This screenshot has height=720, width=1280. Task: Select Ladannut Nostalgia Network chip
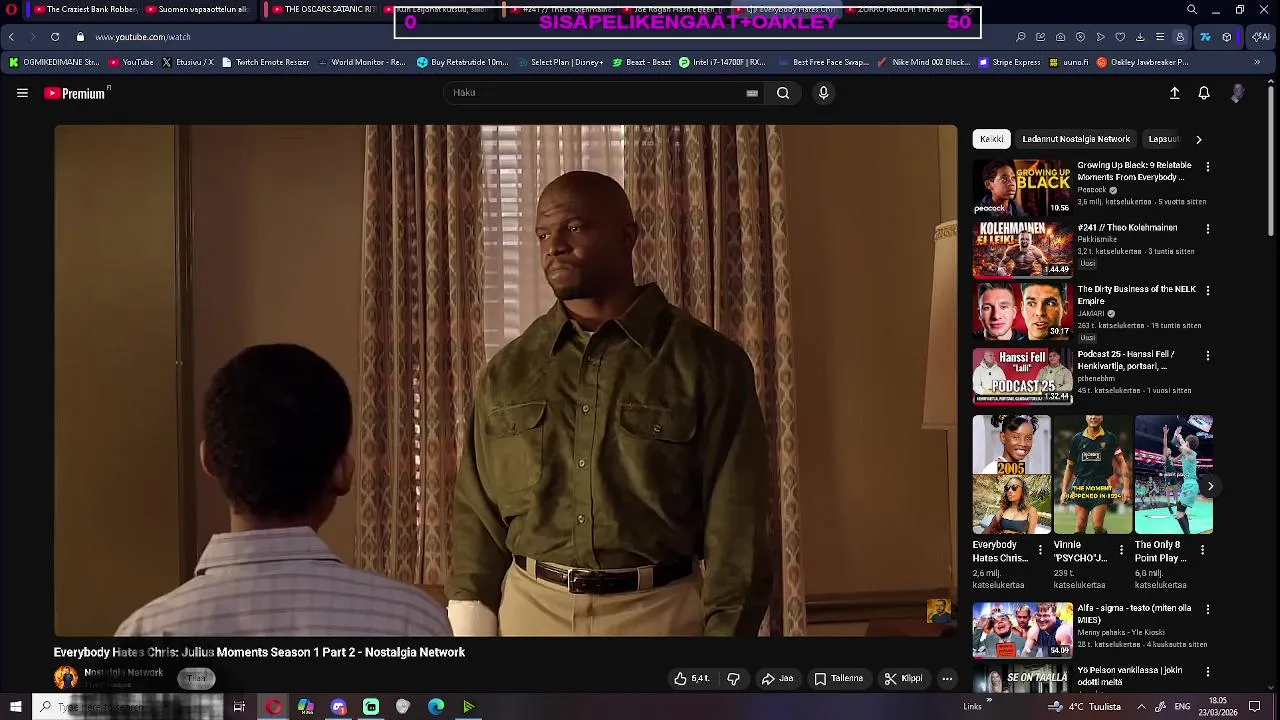coord(1076,139)
